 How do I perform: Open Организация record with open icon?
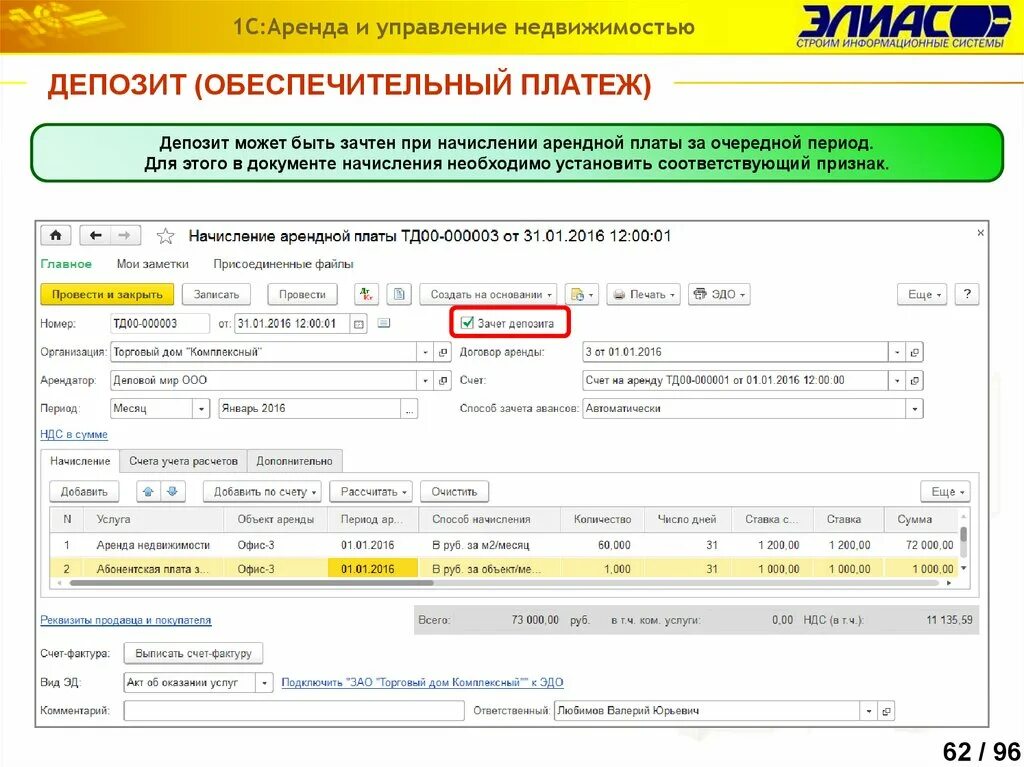coord(443,352)
